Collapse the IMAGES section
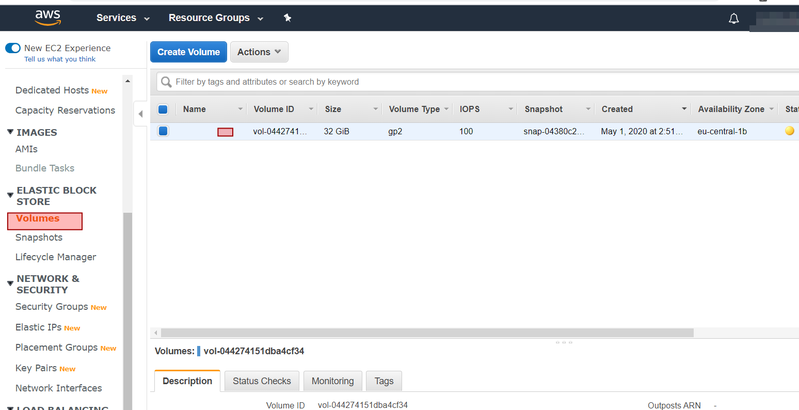 click(10, 132)
